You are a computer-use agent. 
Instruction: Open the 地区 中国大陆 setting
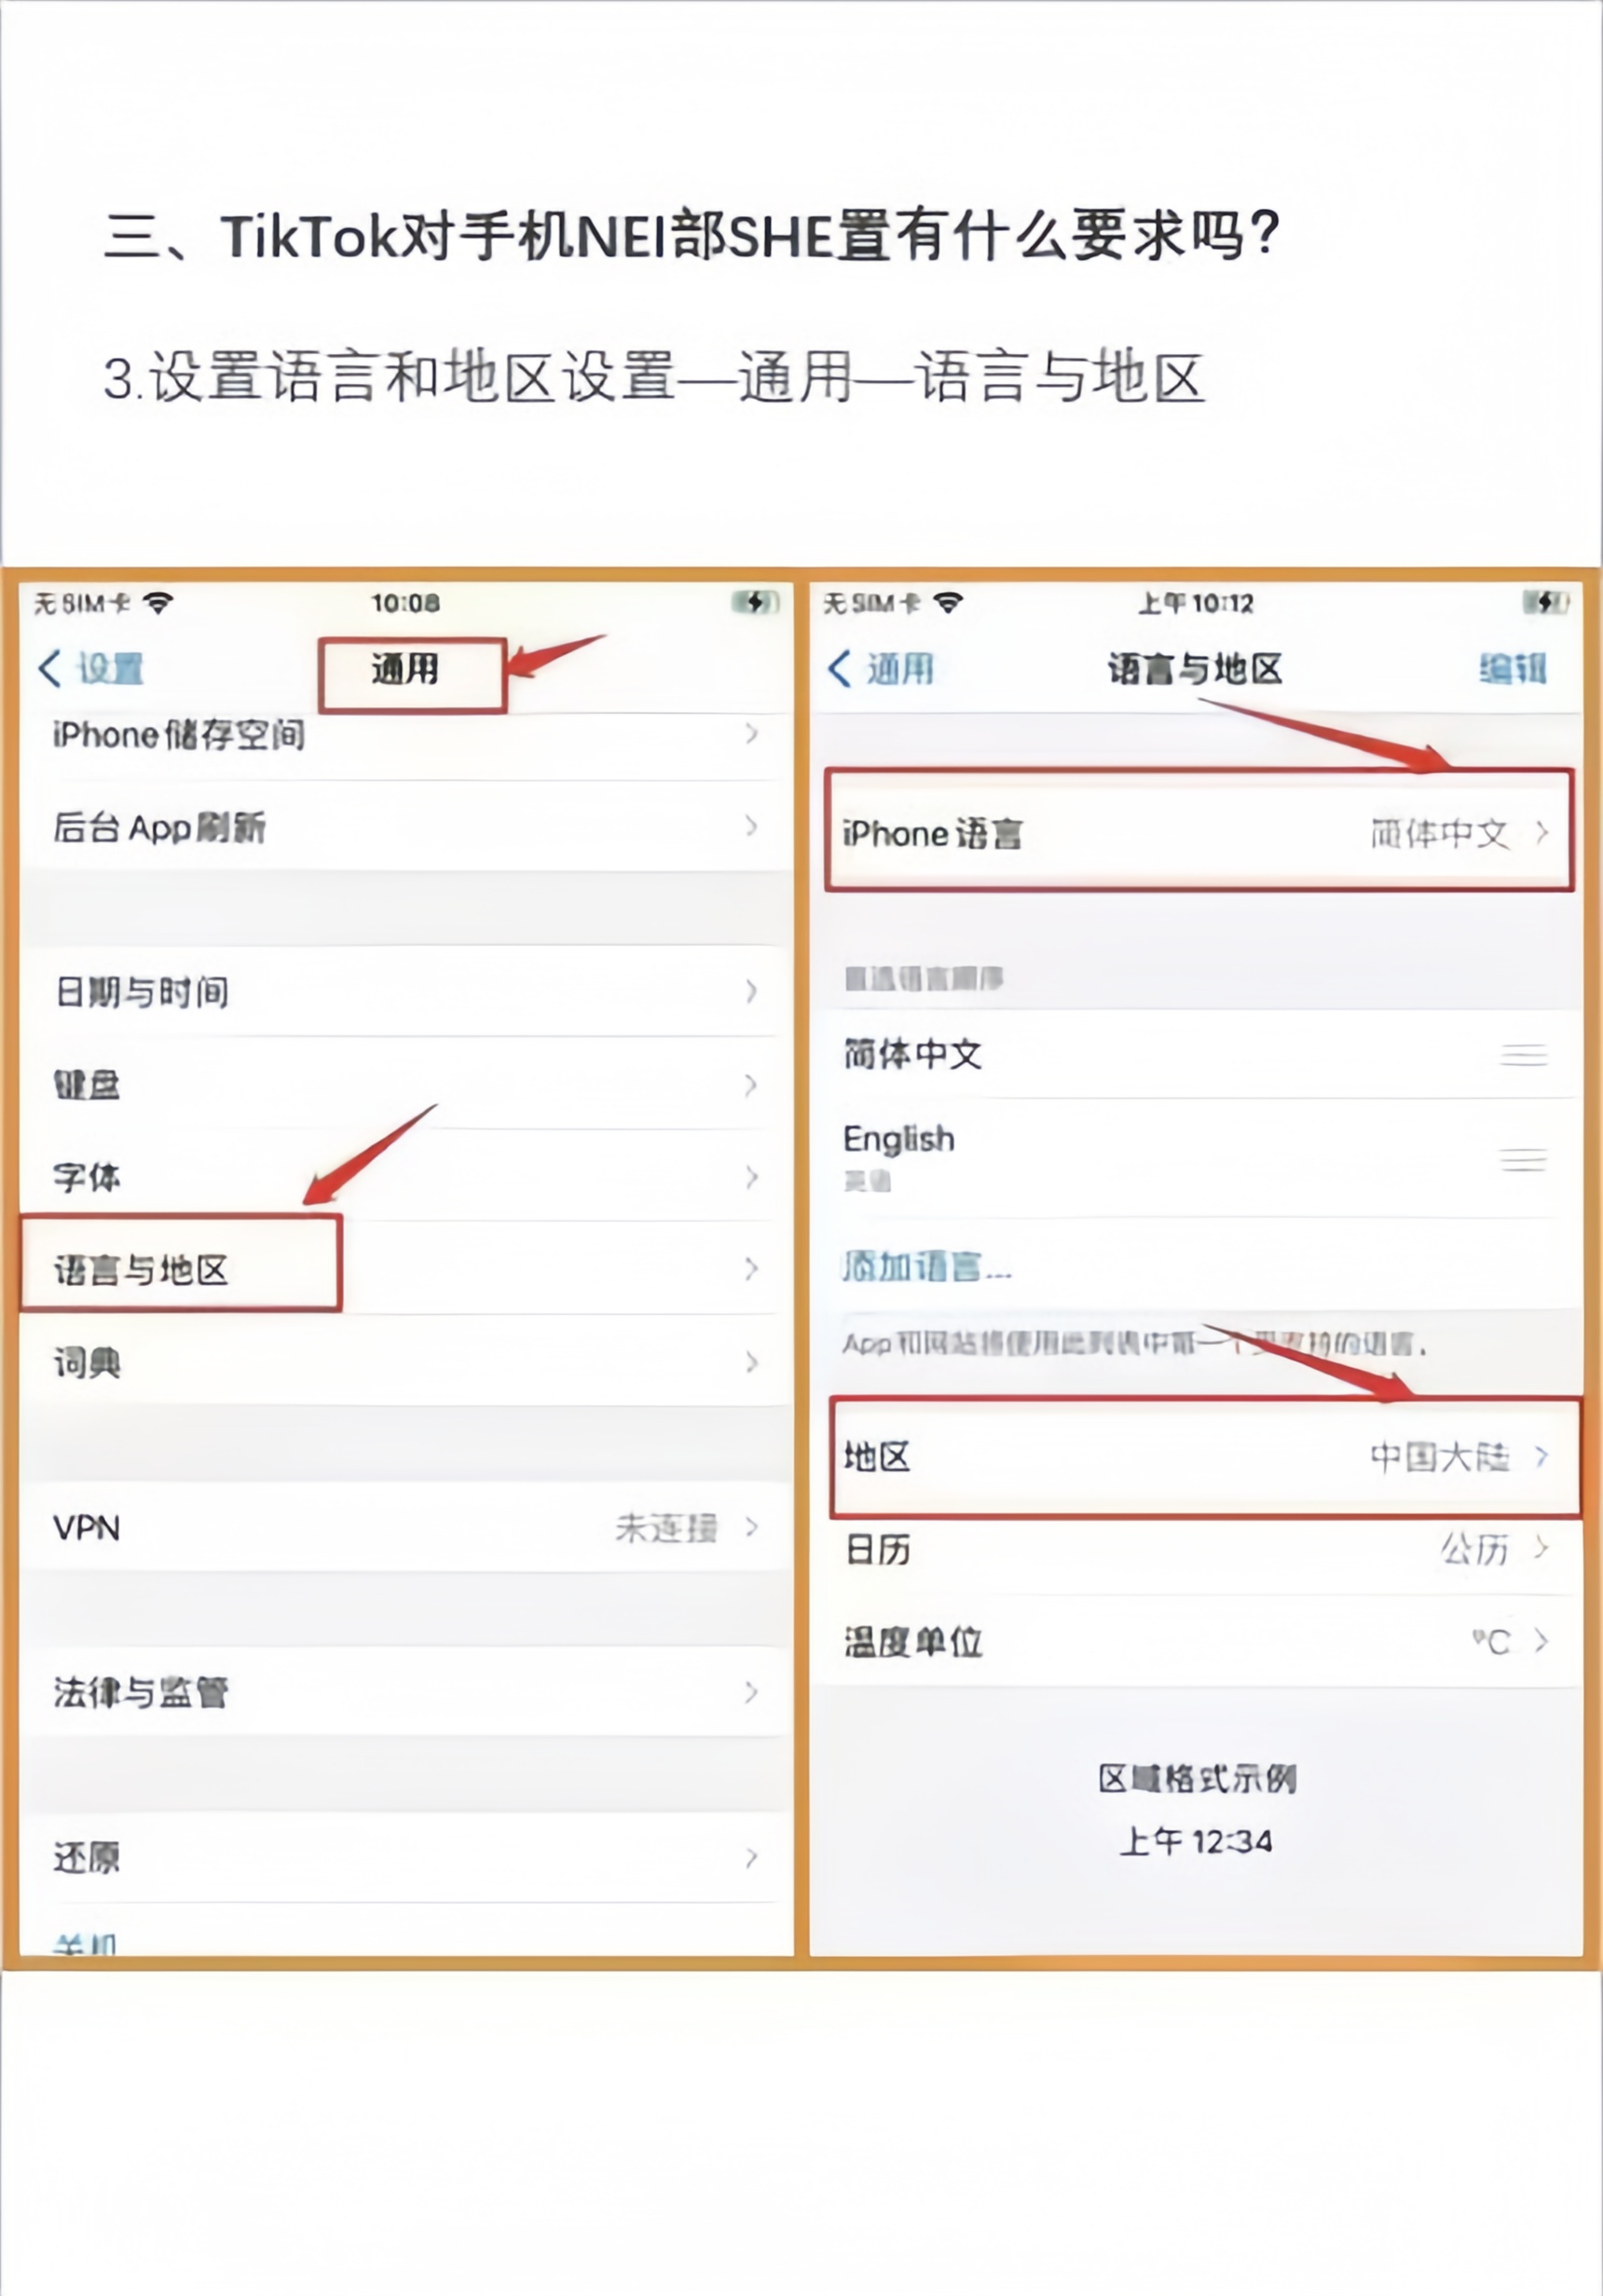point(1205,1457)
